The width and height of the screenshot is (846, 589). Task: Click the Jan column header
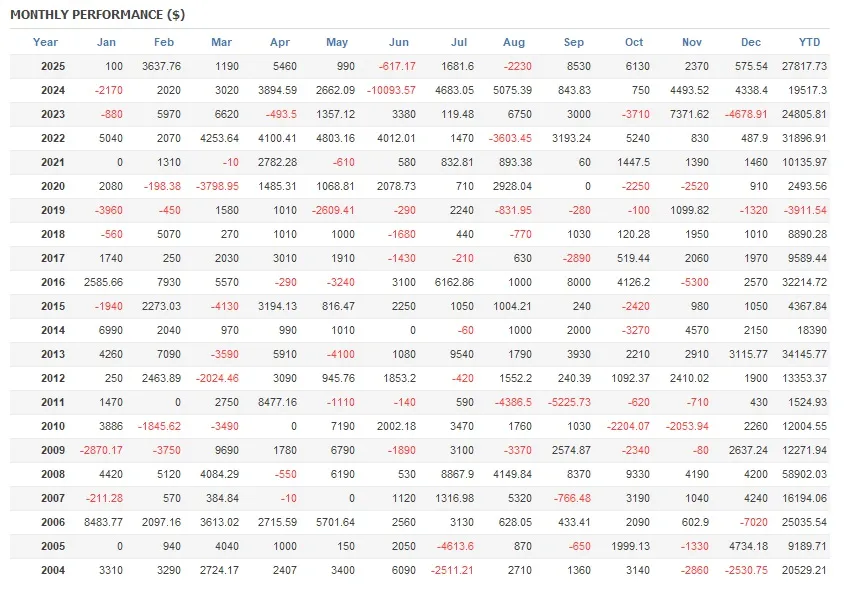tap(106, 42)
